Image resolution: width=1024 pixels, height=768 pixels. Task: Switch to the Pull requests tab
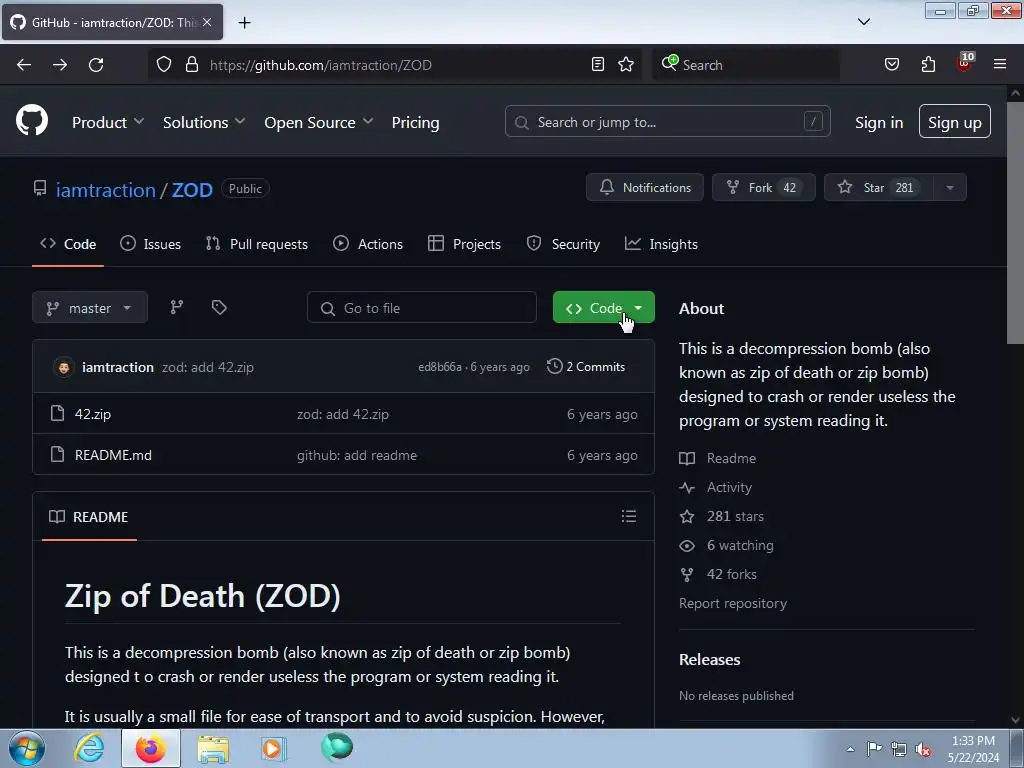coord(257,244)
